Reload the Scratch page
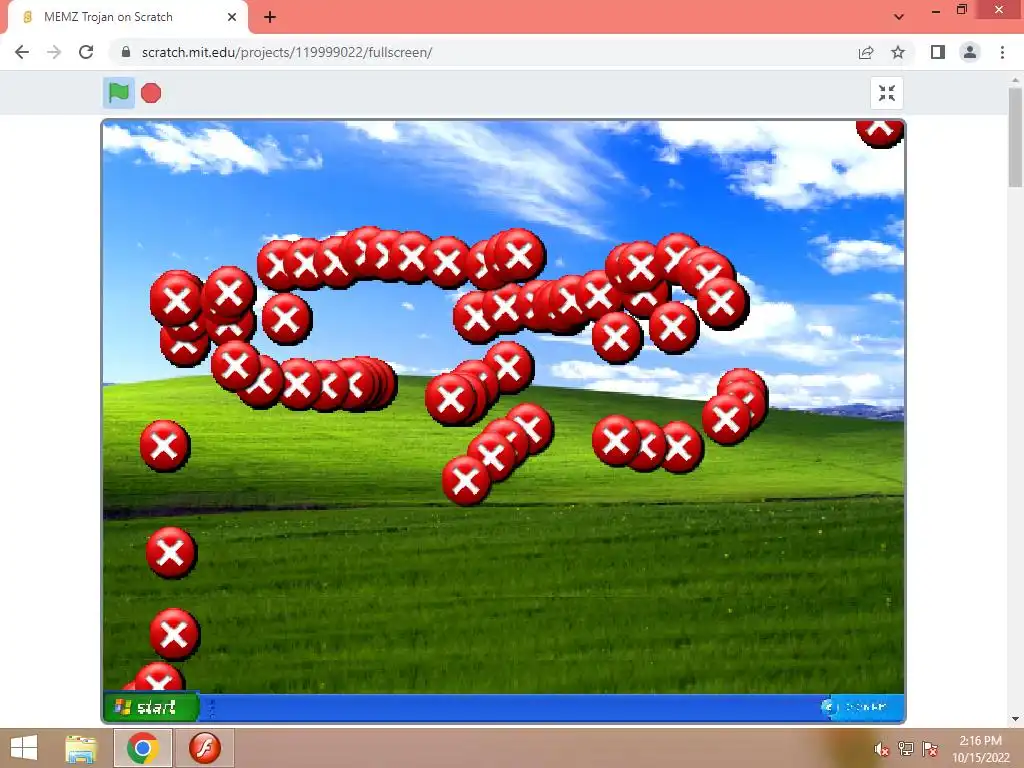 coord(86,52)
